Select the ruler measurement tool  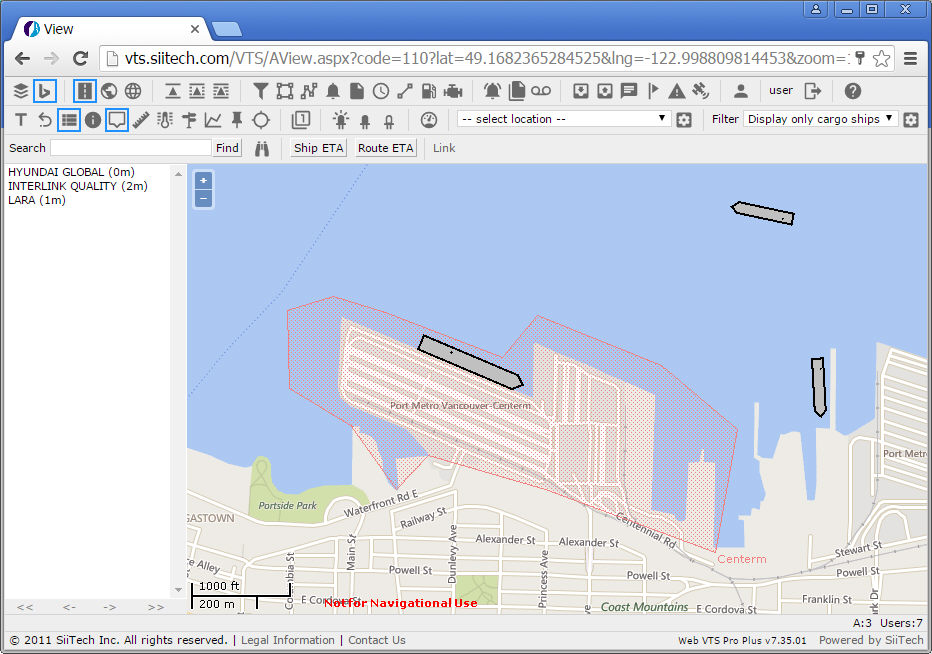(141, 120)
